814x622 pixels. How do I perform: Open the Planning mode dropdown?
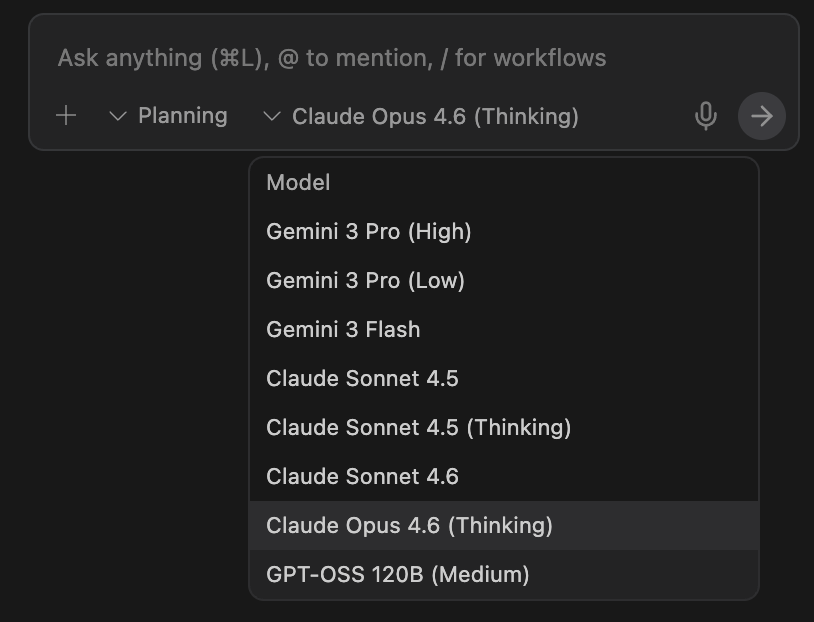coord(168,116)
